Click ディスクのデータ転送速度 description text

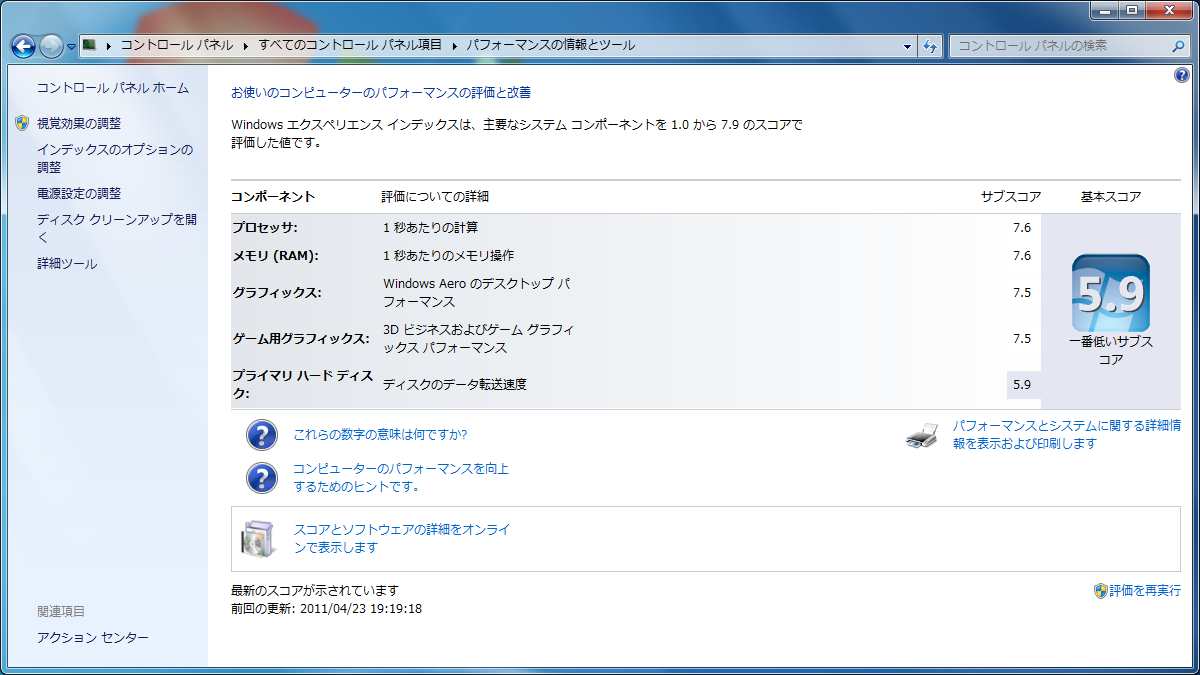coord(455,384)
